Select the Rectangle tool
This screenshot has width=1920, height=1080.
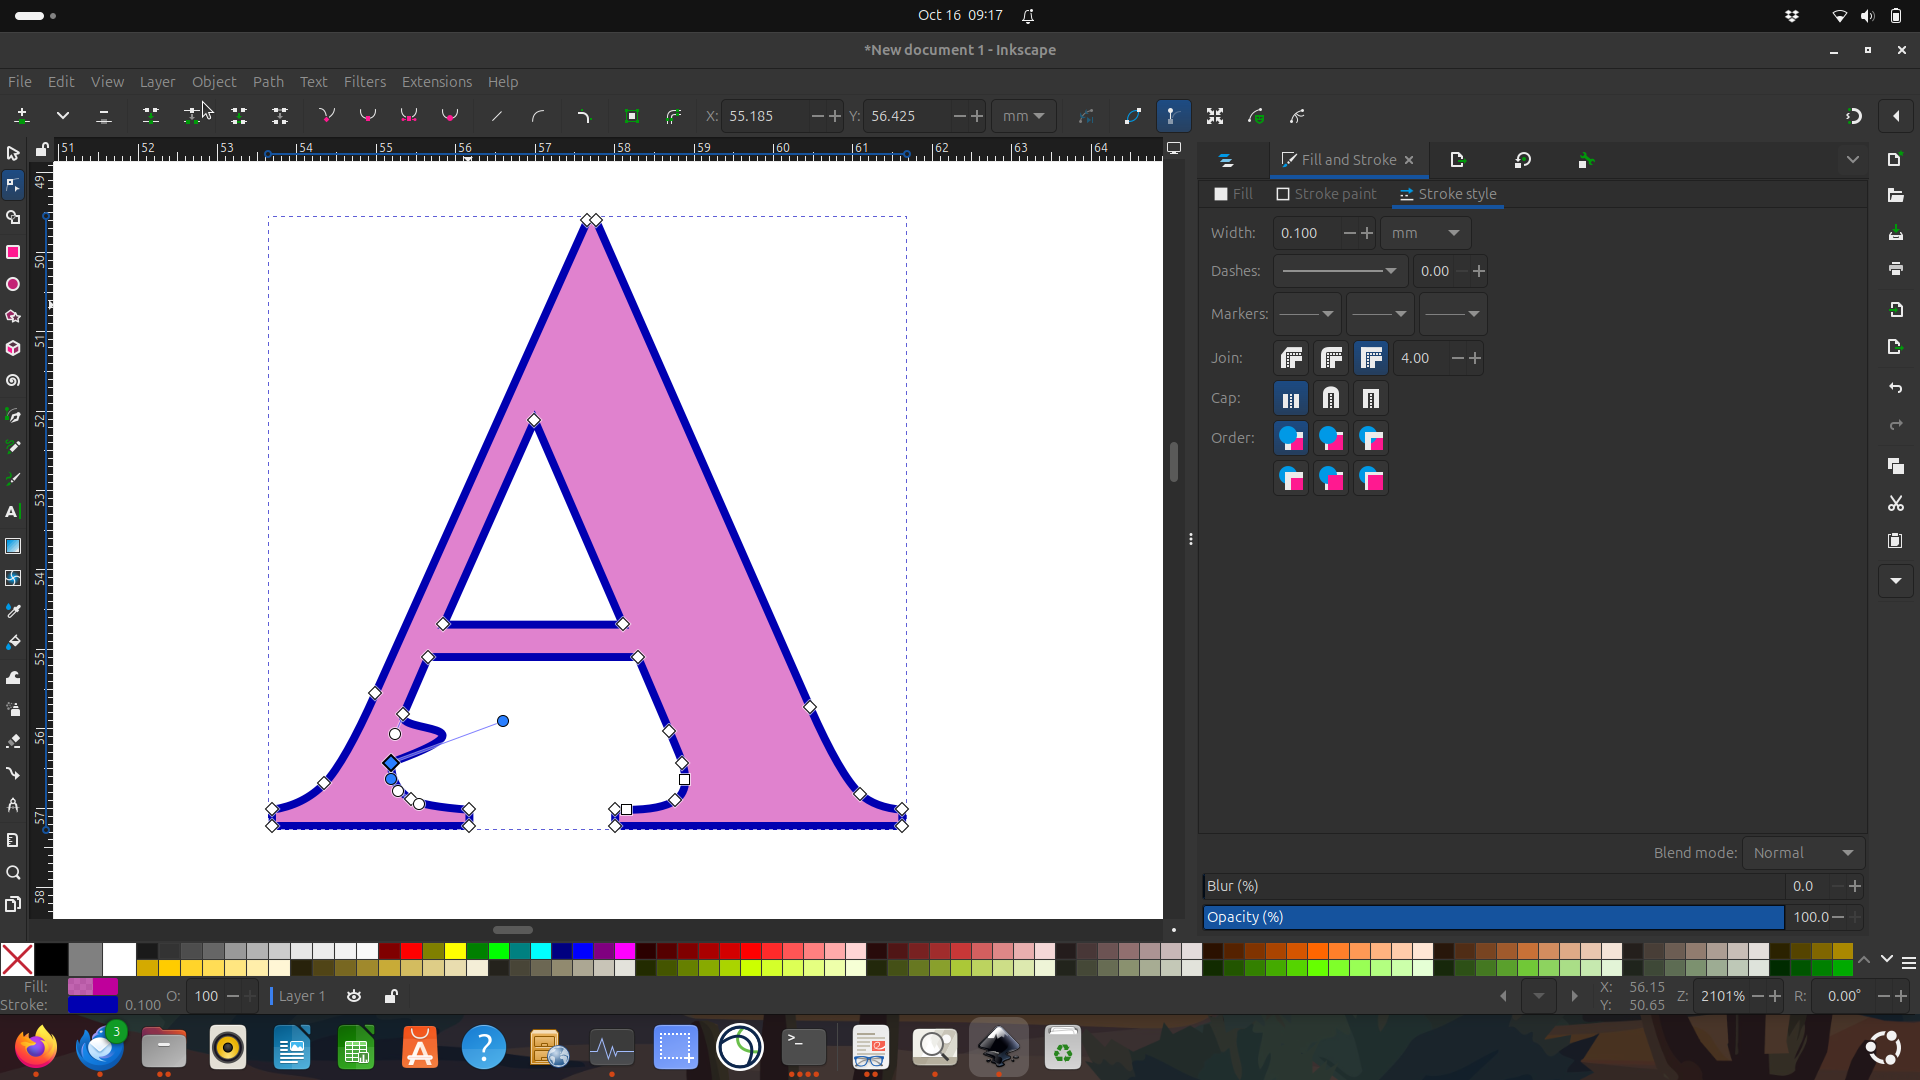click(x=13, y=252)
